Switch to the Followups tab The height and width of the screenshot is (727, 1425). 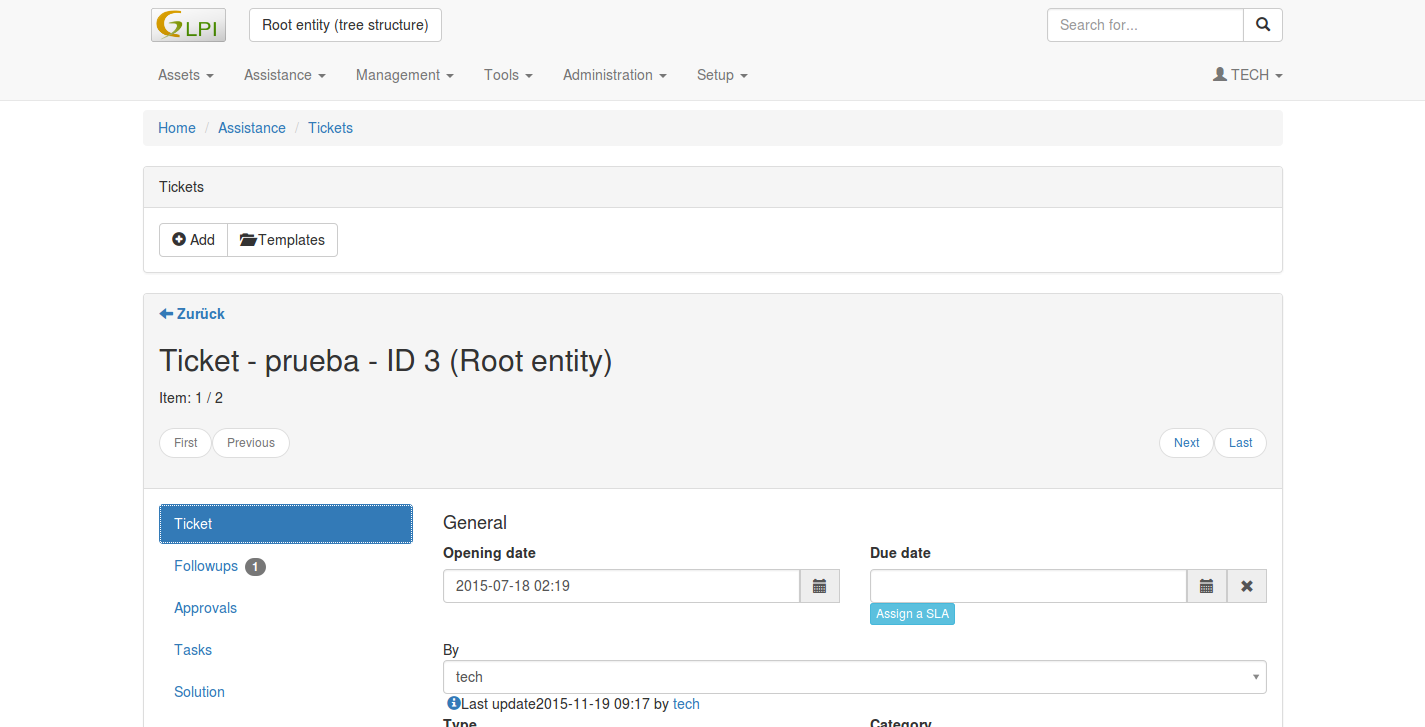[206, 566]
